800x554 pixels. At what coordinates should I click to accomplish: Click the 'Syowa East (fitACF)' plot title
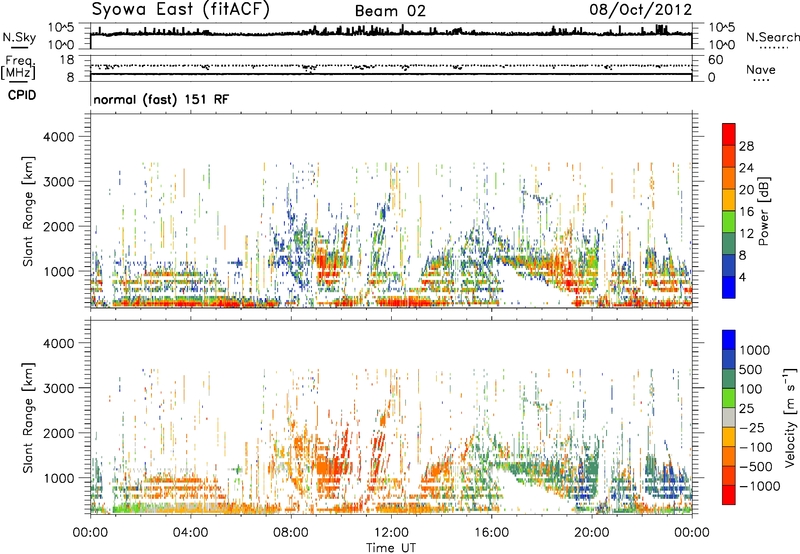tap(181, 10)
